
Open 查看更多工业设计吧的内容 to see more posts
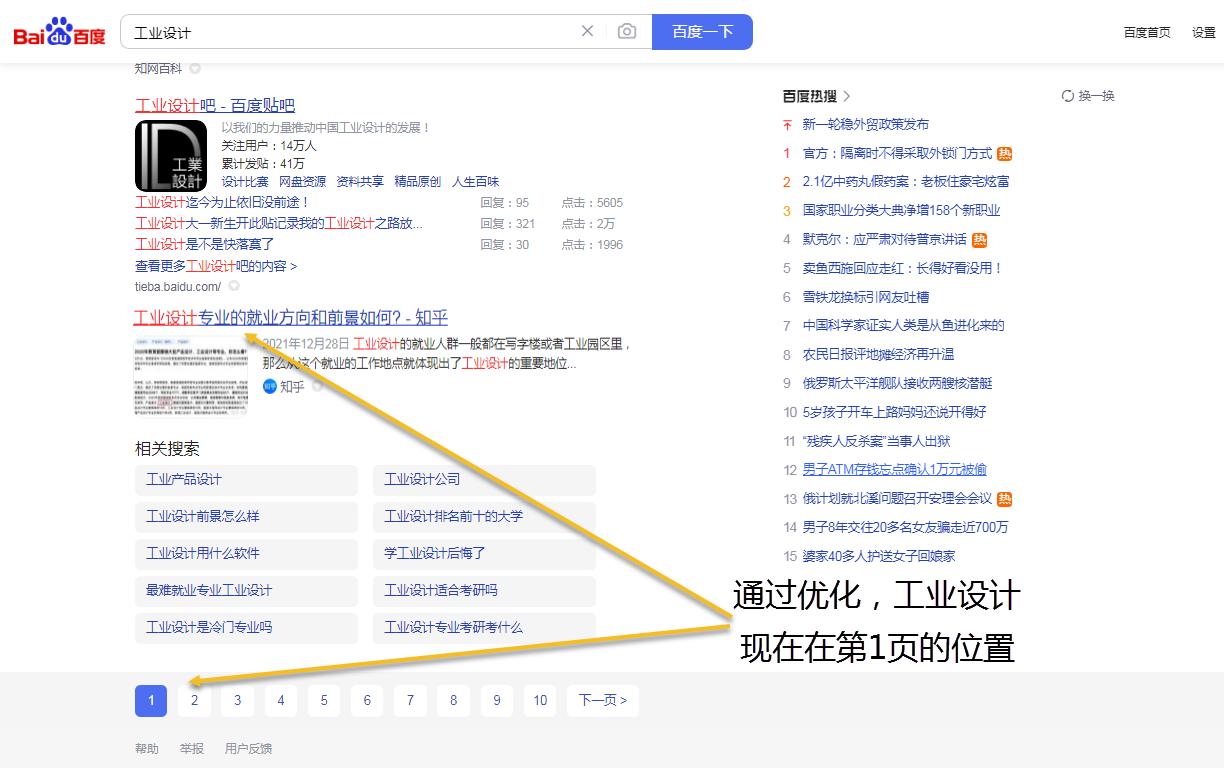tap(217, 266)
